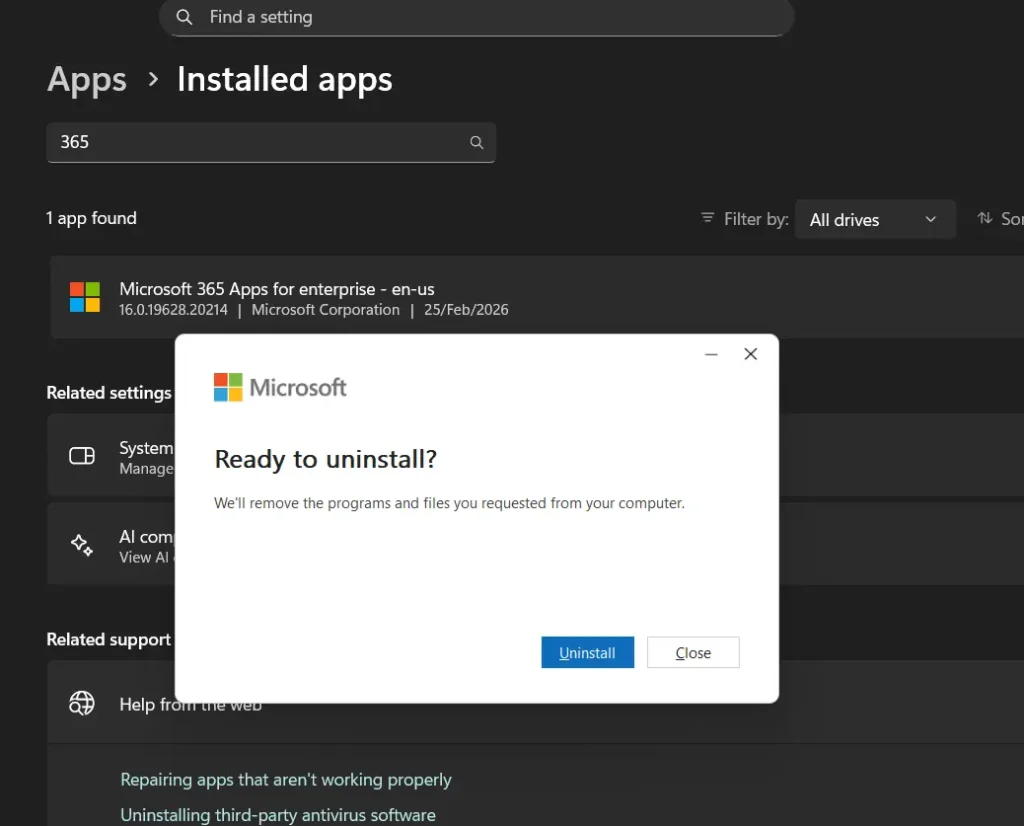Open the All drives filter dropdown
The width and height of the screenshot is (1024, 826).
click(x=874, y=220)
